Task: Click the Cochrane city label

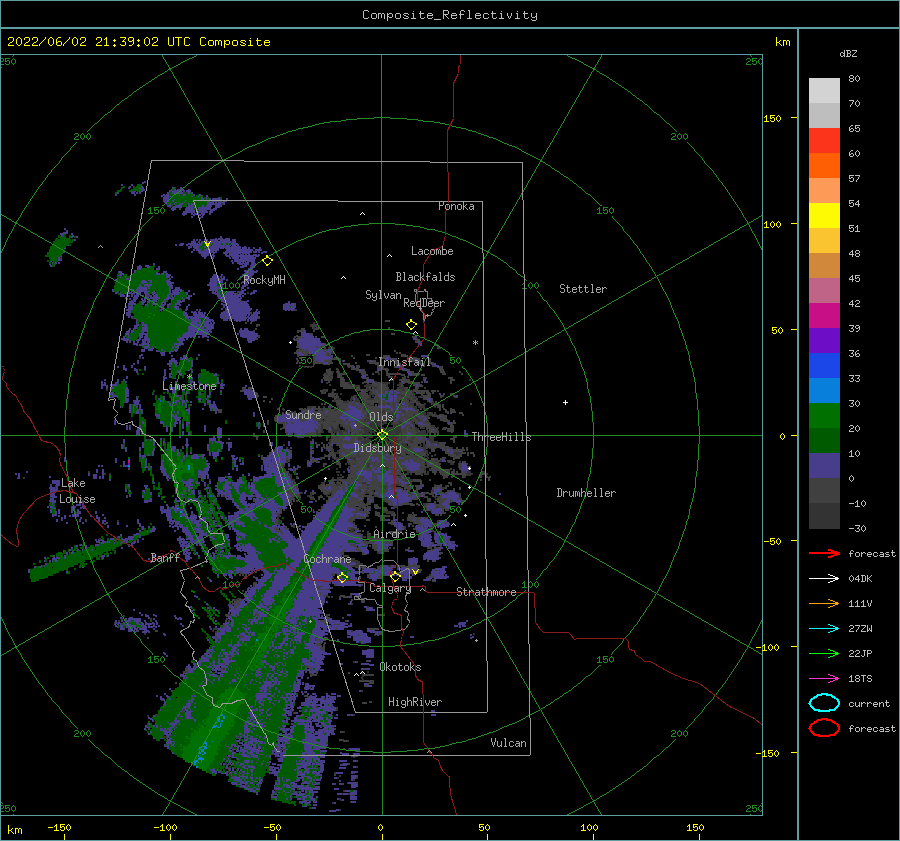Action: click(327, 559)
